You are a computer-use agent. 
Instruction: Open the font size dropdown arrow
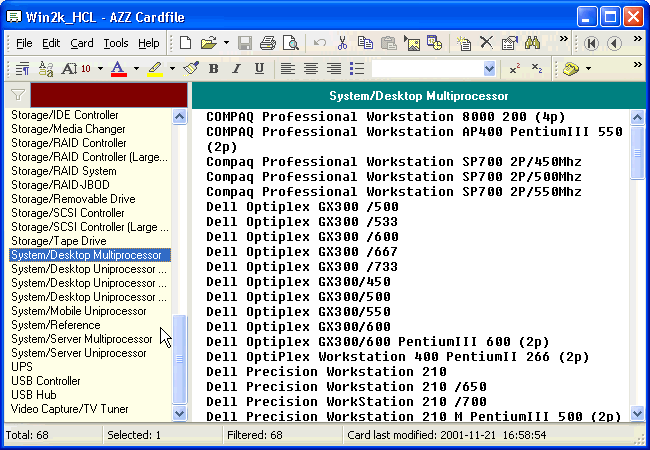click(100, 69)
